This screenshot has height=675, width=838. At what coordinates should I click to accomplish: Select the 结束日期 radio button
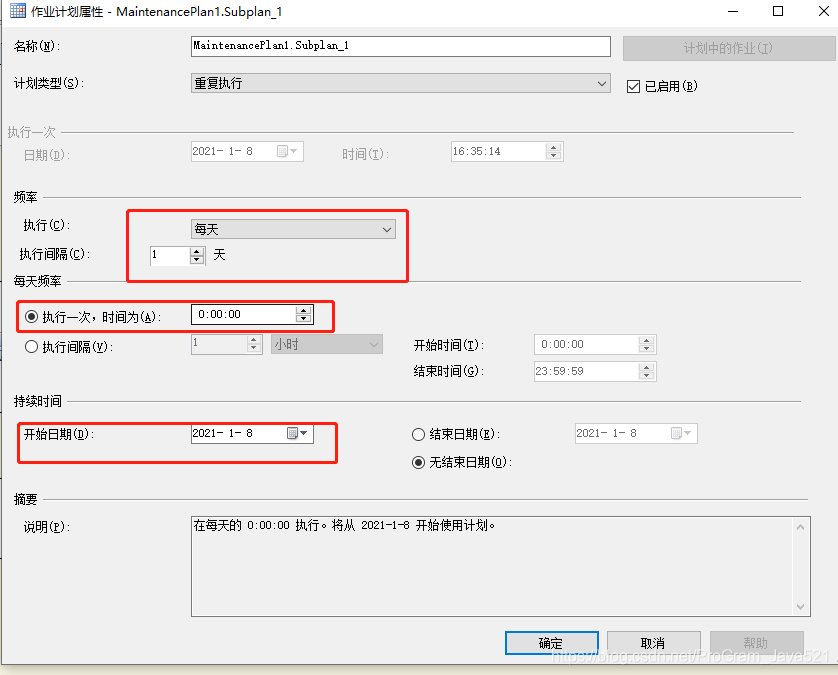pos(418,435)
